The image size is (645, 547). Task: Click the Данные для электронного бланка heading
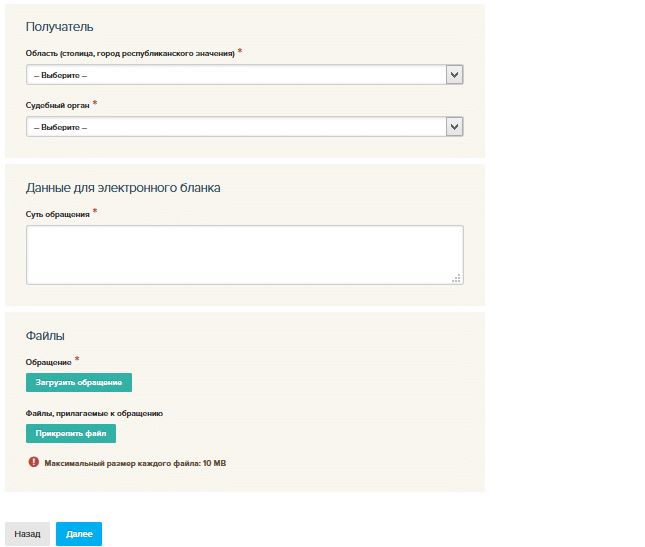122,187
